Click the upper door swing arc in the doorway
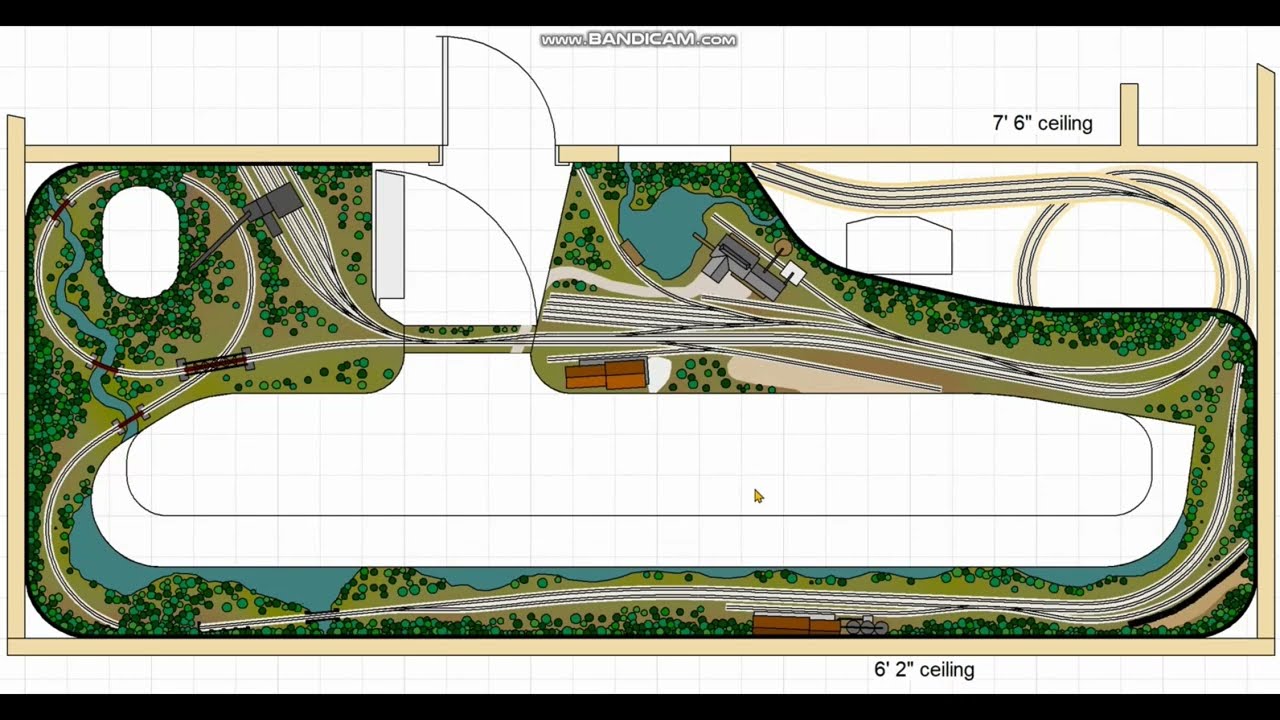1280x720 pixels. click(500, 90)
